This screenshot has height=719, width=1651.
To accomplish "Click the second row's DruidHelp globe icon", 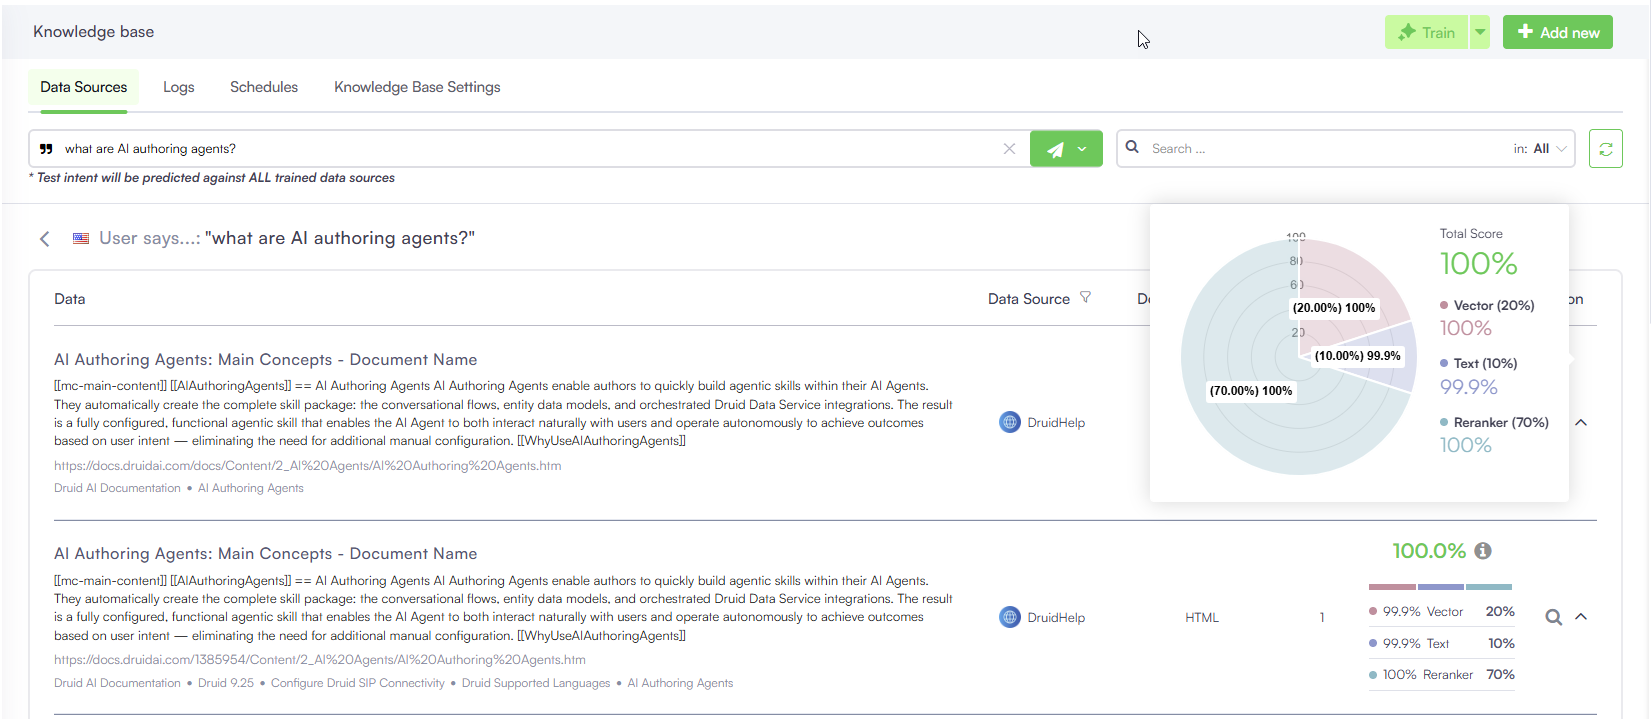I will (x=1010, y=617).
